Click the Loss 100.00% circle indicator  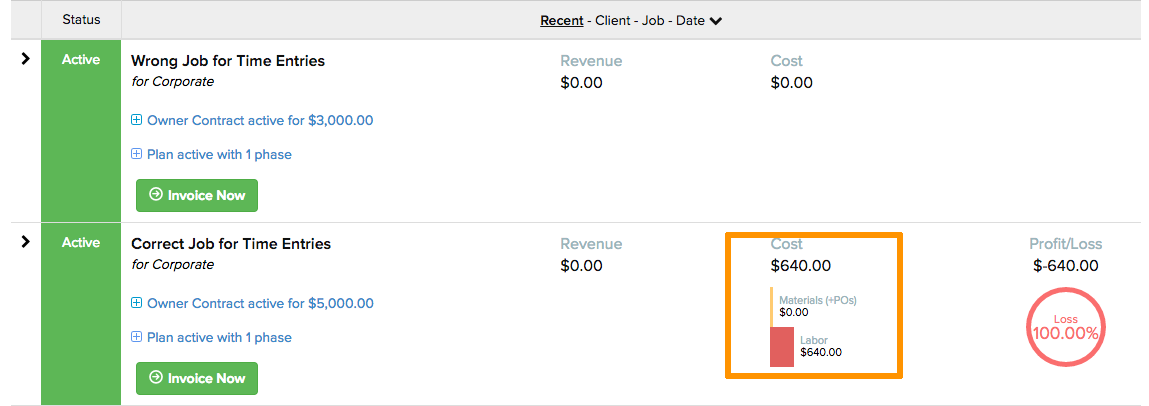pos(1065,327)
